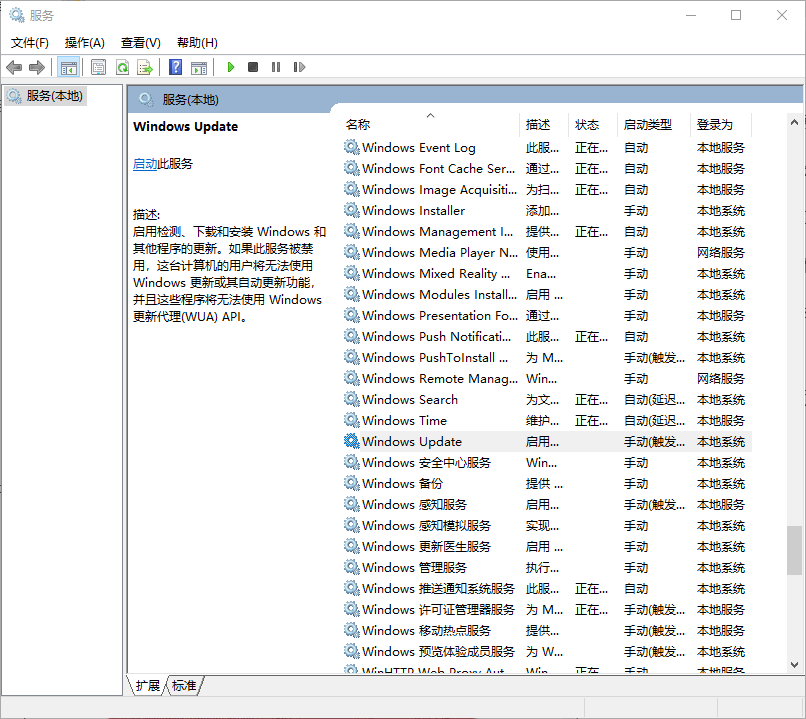
Task: Click the Back arrow toolbar icon
Action: (x=14, y=67)
